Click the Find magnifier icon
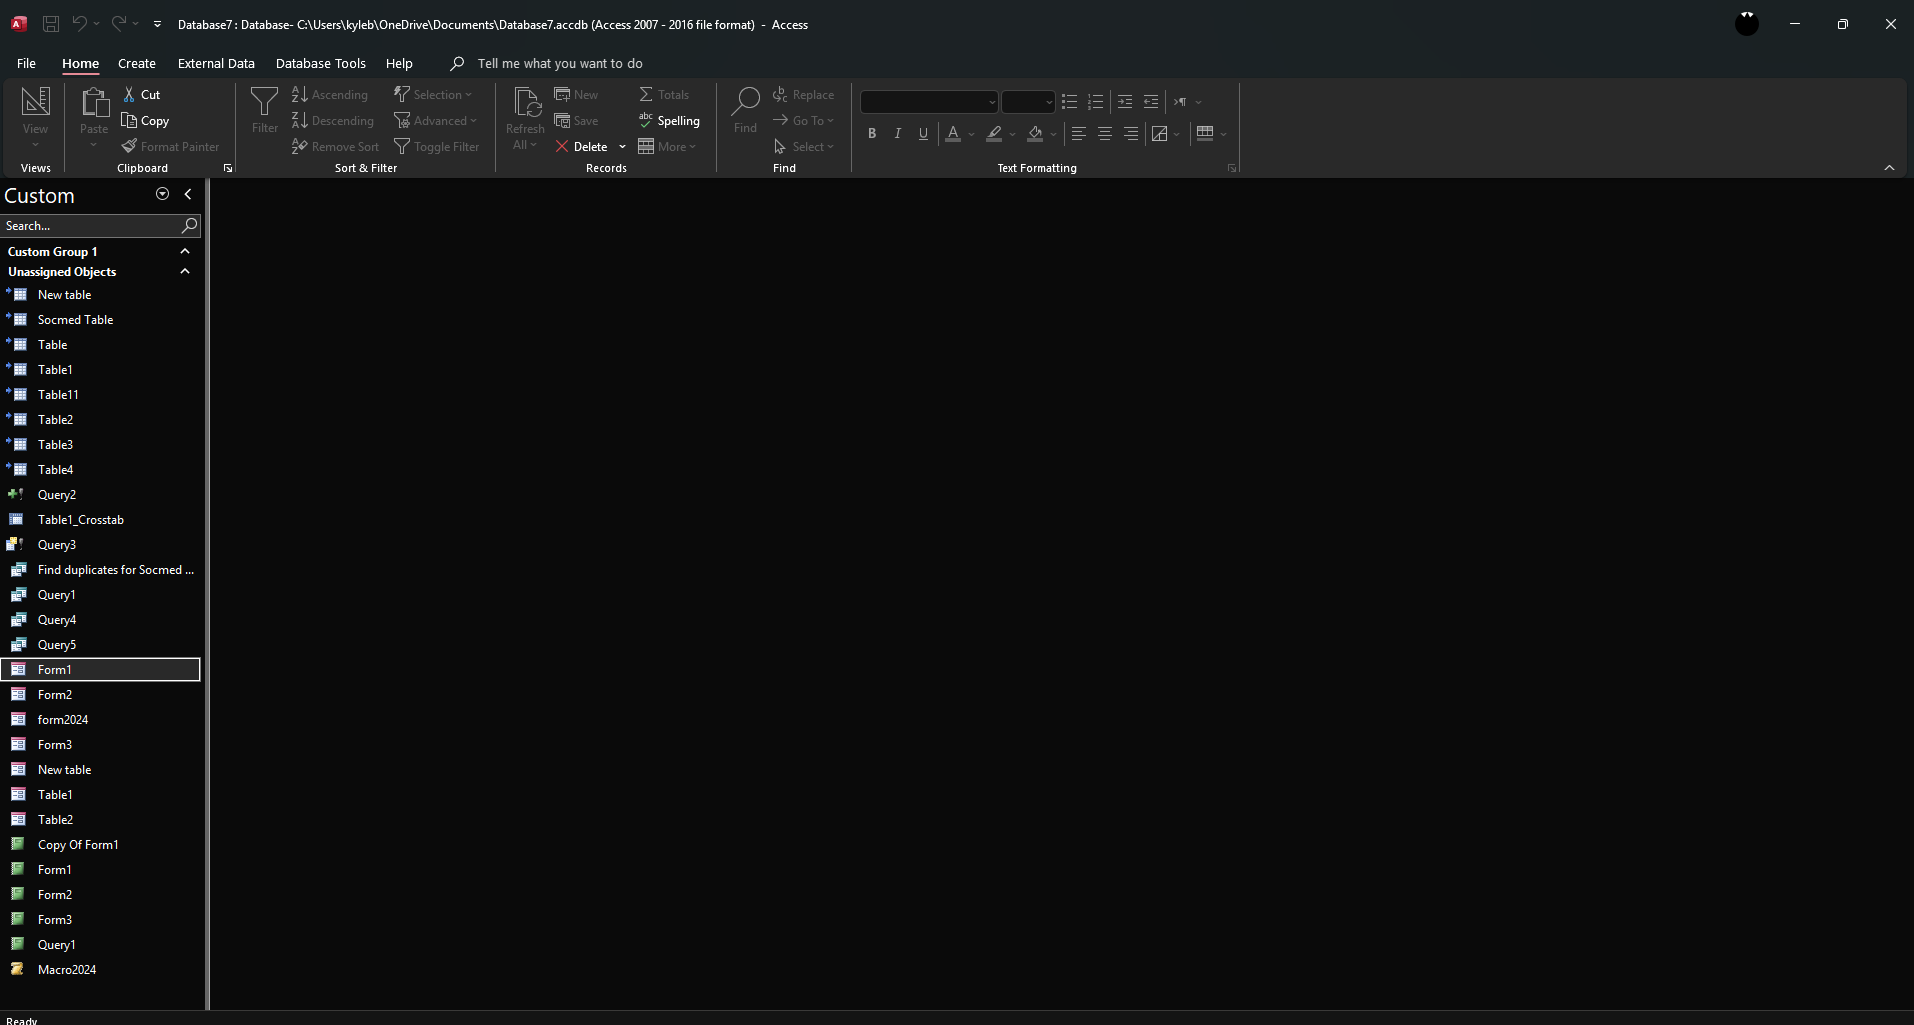Screen dimensions: 1914x1025 pos(745,101)
